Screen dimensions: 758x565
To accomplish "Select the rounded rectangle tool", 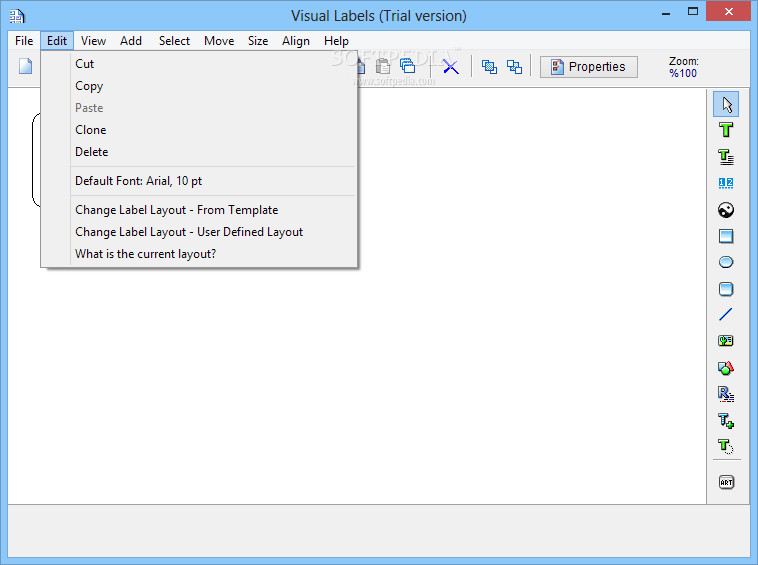I will click(726, 289).
